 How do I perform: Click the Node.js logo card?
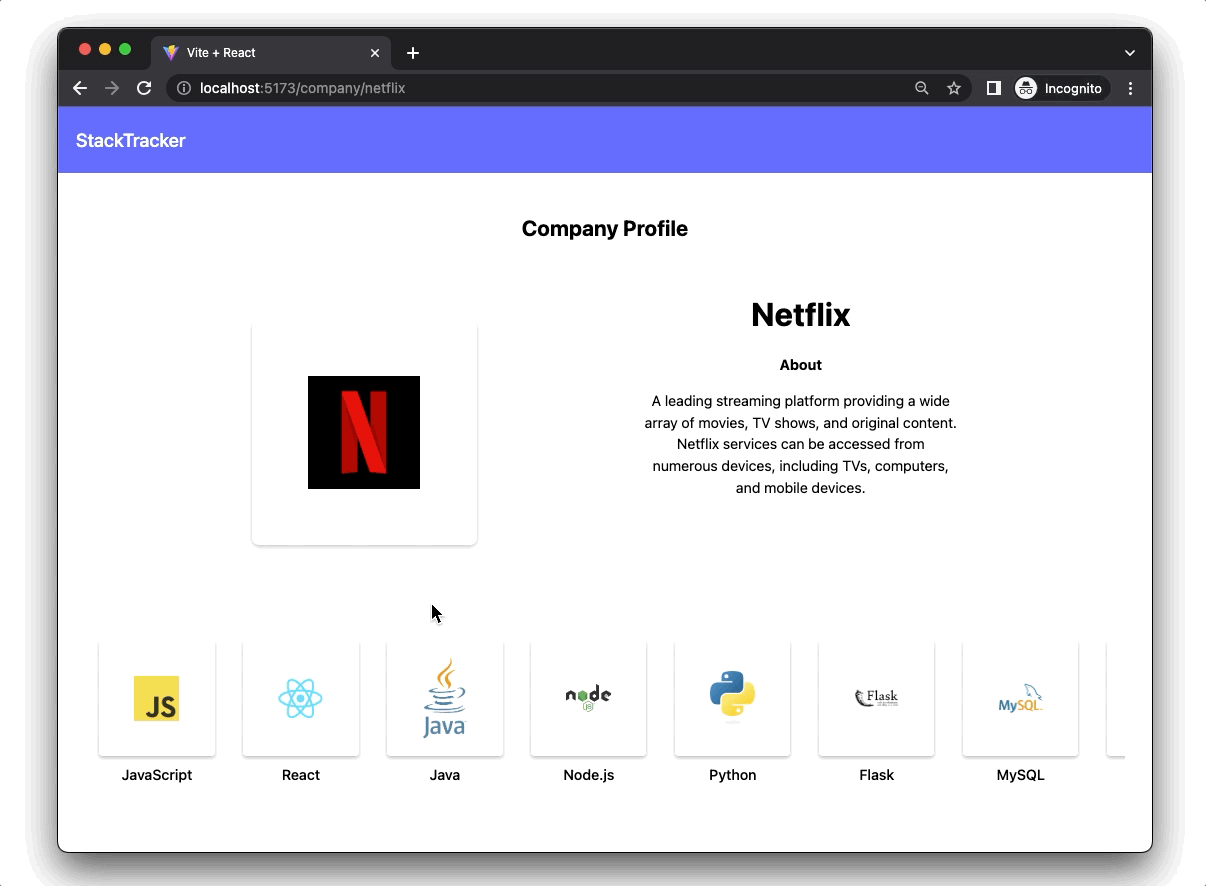pos(589,699)
